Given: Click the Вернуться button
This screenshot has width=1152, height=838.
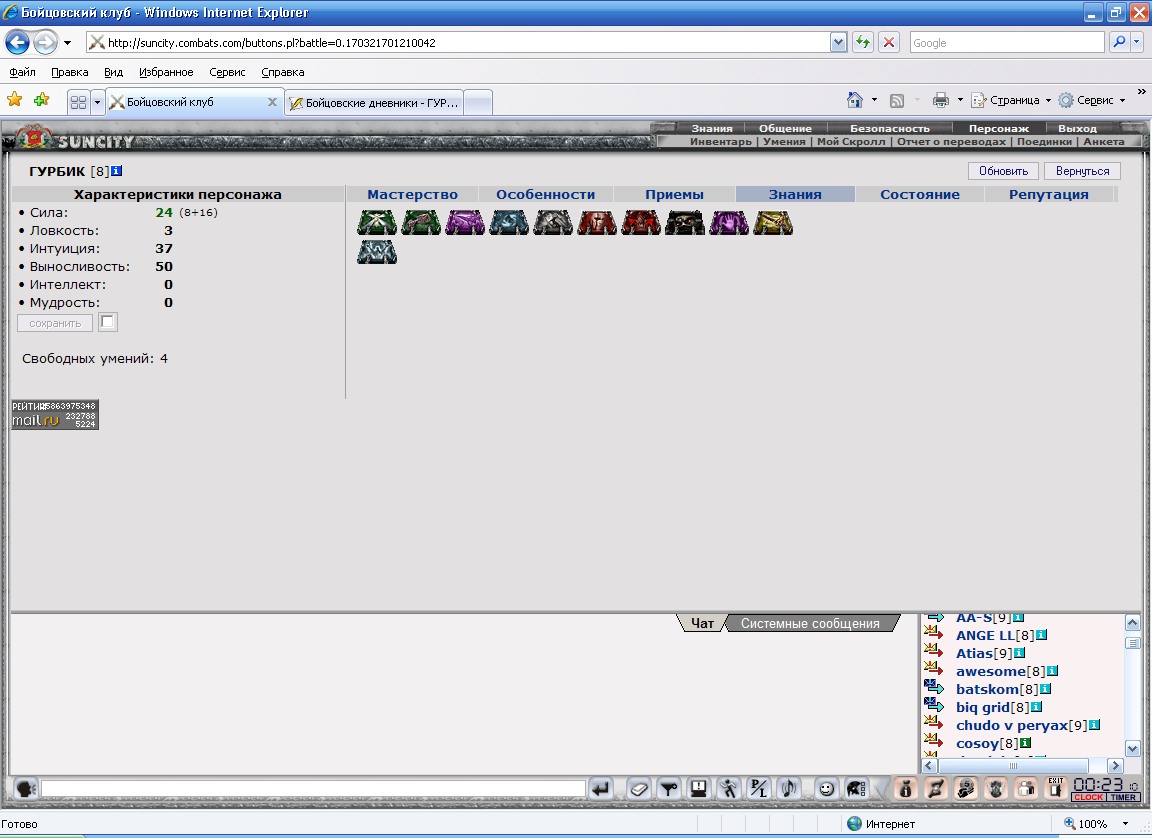Looking at the screenshot, I should (x=1082, y=171).
